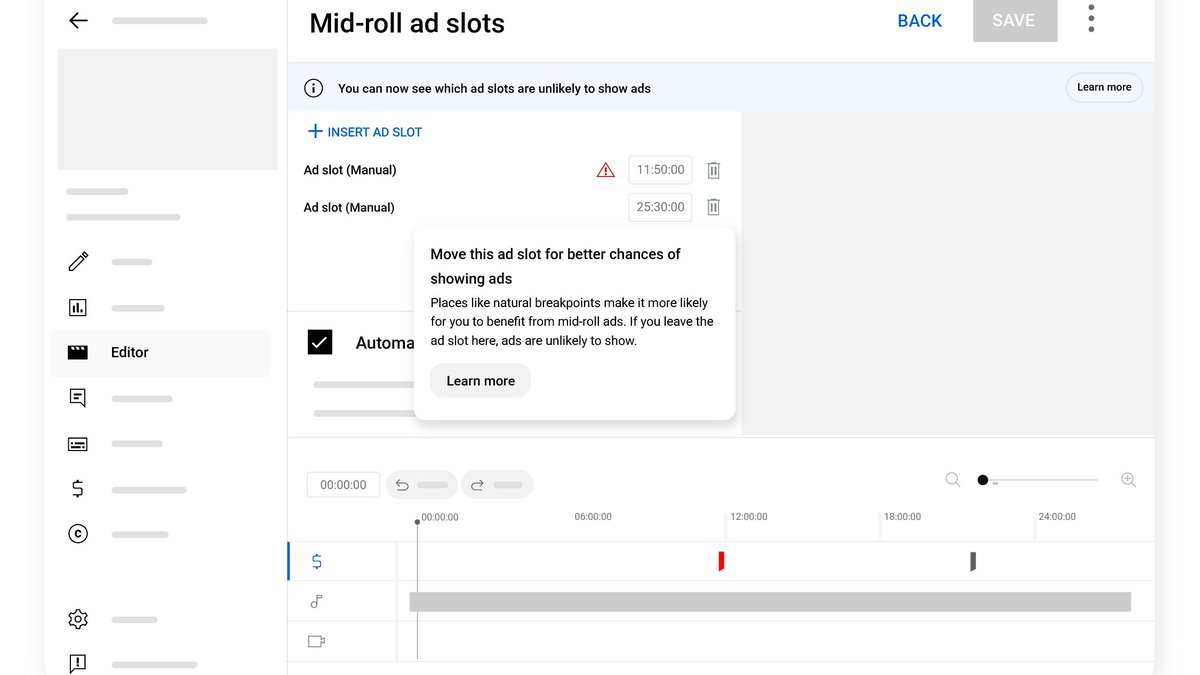Screen dimensions: 1200x675
Task: Click the redo button
Action: point(497,485)
